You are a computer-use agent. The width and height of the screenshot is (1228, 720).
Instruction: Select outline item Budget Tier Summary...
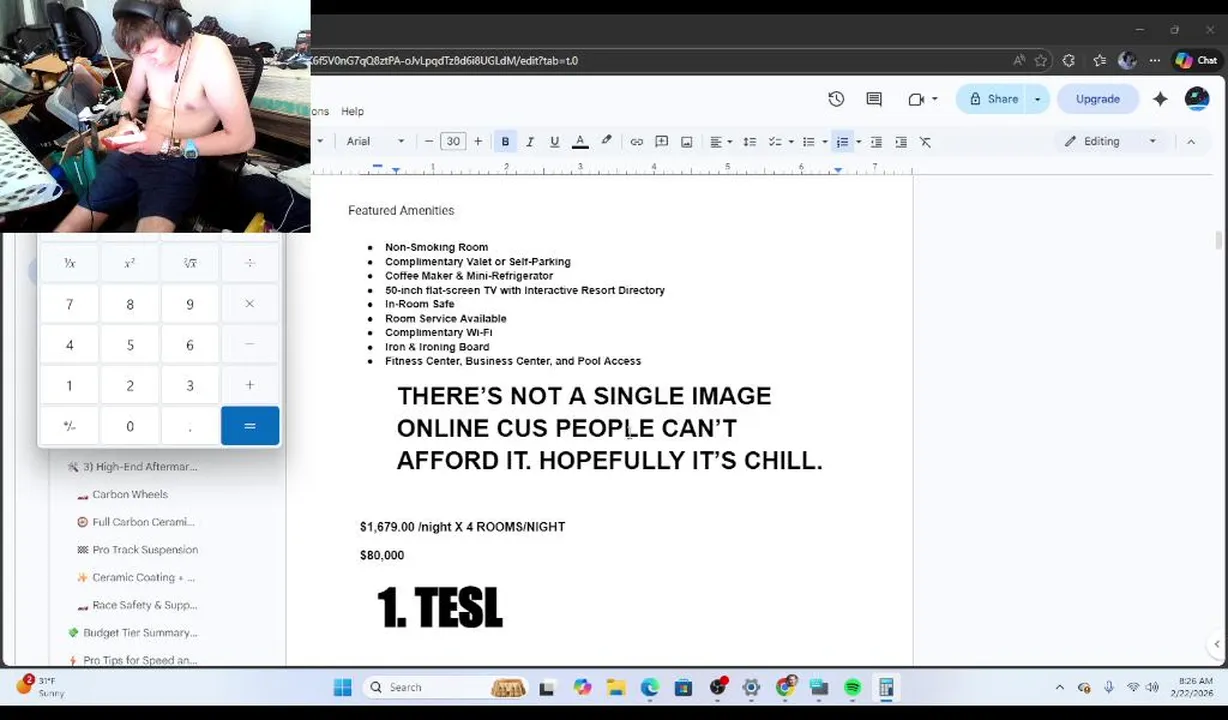(140, 632)
